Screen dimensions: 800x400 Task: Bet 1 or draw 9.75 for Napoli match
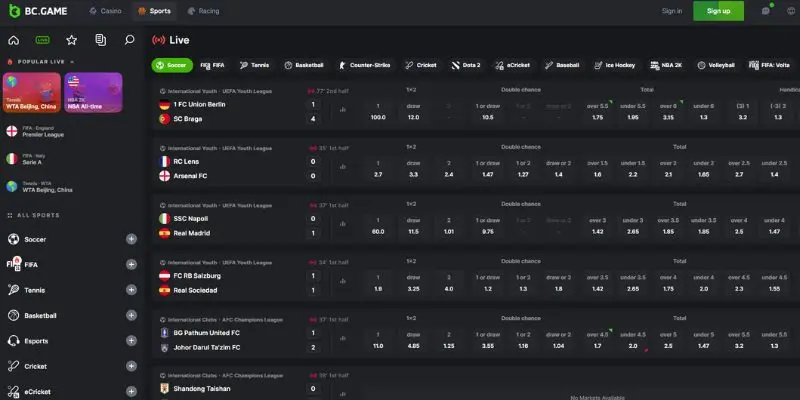click(x=488, y=226)
